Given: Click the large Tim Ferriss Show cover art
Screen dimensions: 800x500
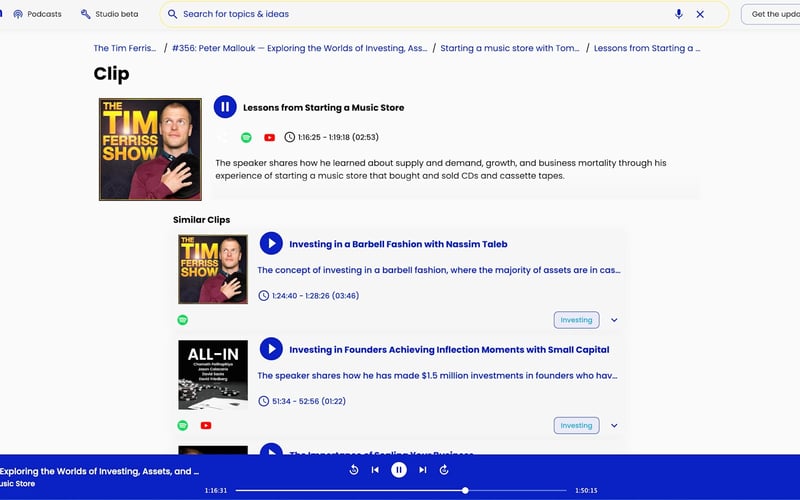Looking at the screenshot, I should tap(151, 149).
